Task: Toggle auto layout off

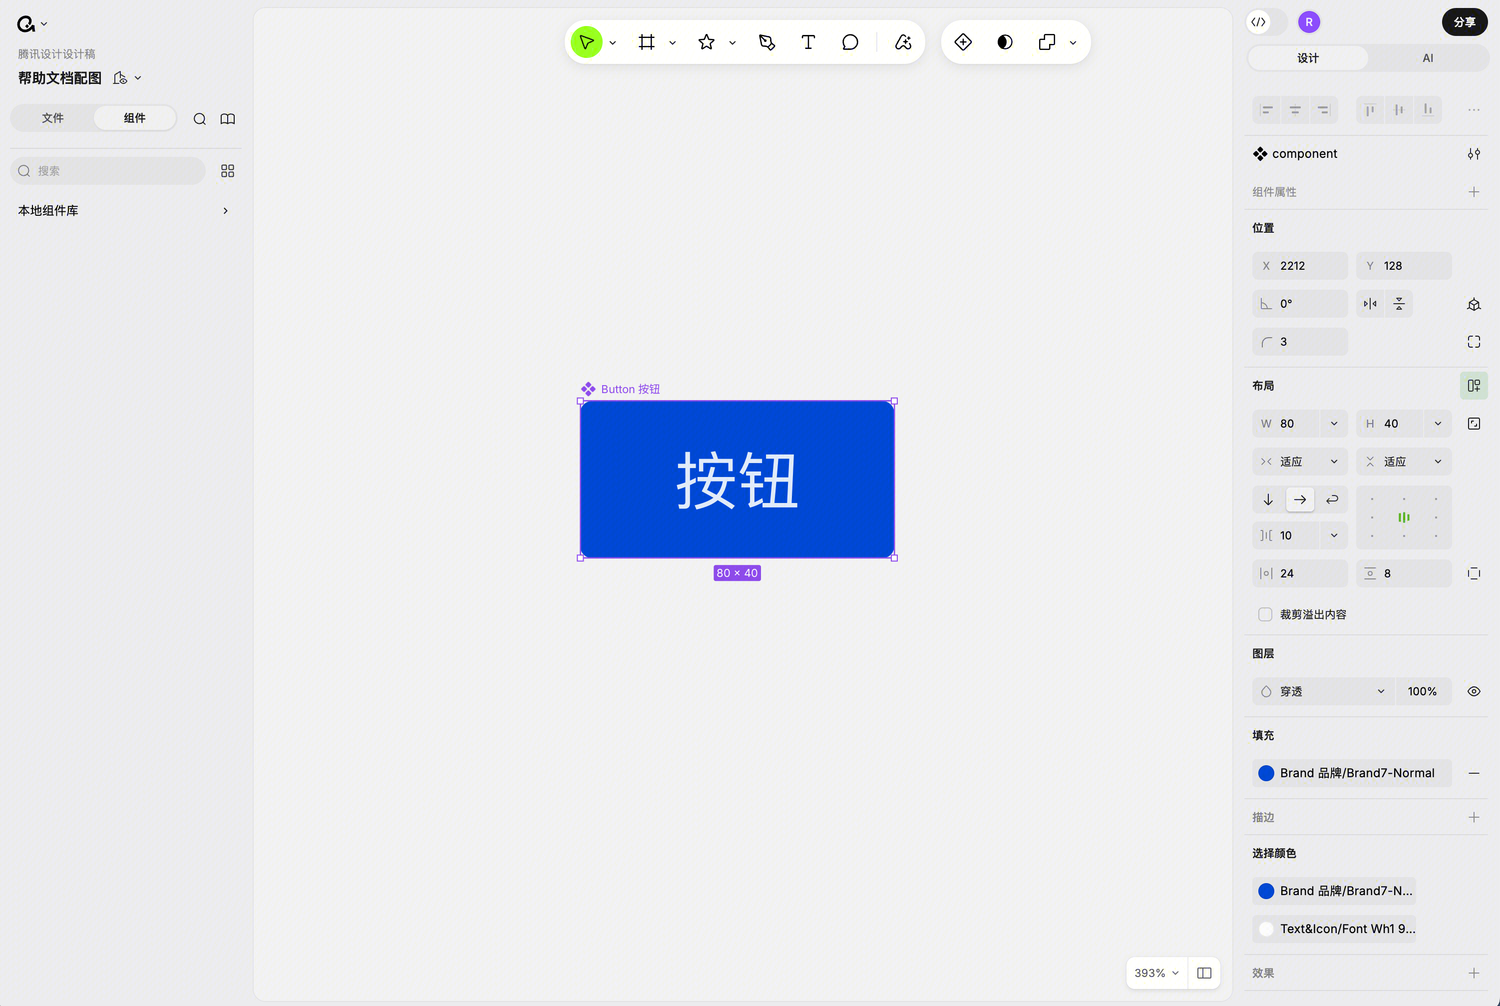Action: [x=1473, y=385]
